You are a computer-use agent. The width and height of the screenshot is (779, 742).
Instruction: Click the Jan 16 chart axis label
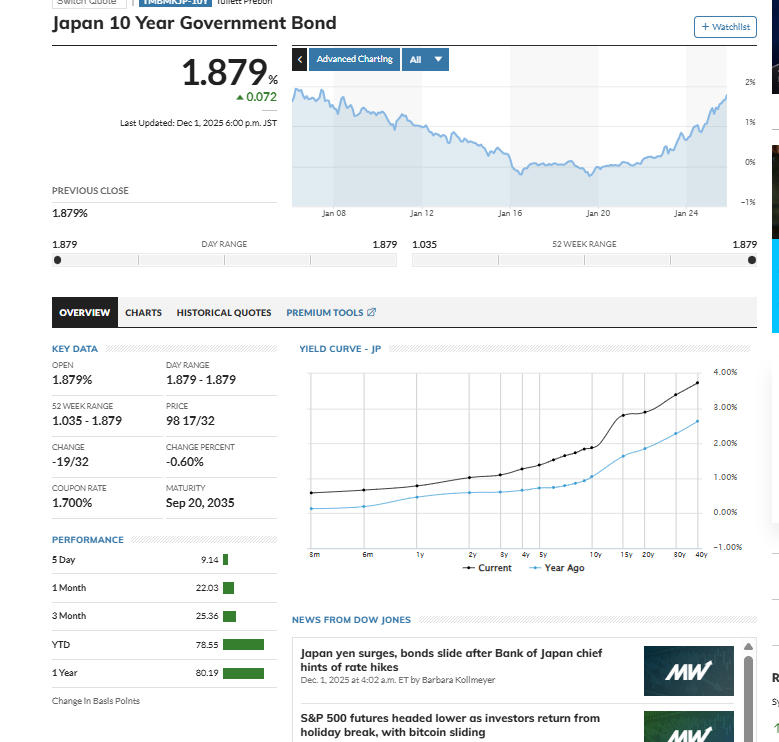point(510,213)
